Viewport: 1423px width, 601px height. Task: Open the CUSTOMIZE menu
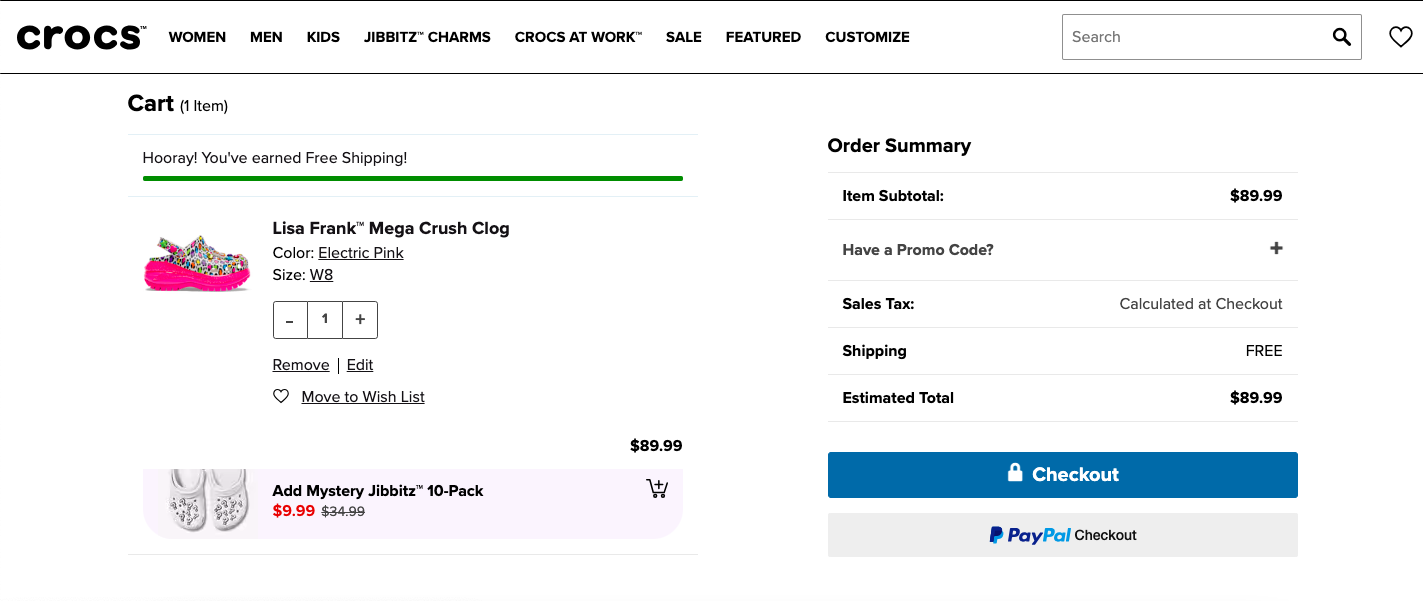(867, 36)
